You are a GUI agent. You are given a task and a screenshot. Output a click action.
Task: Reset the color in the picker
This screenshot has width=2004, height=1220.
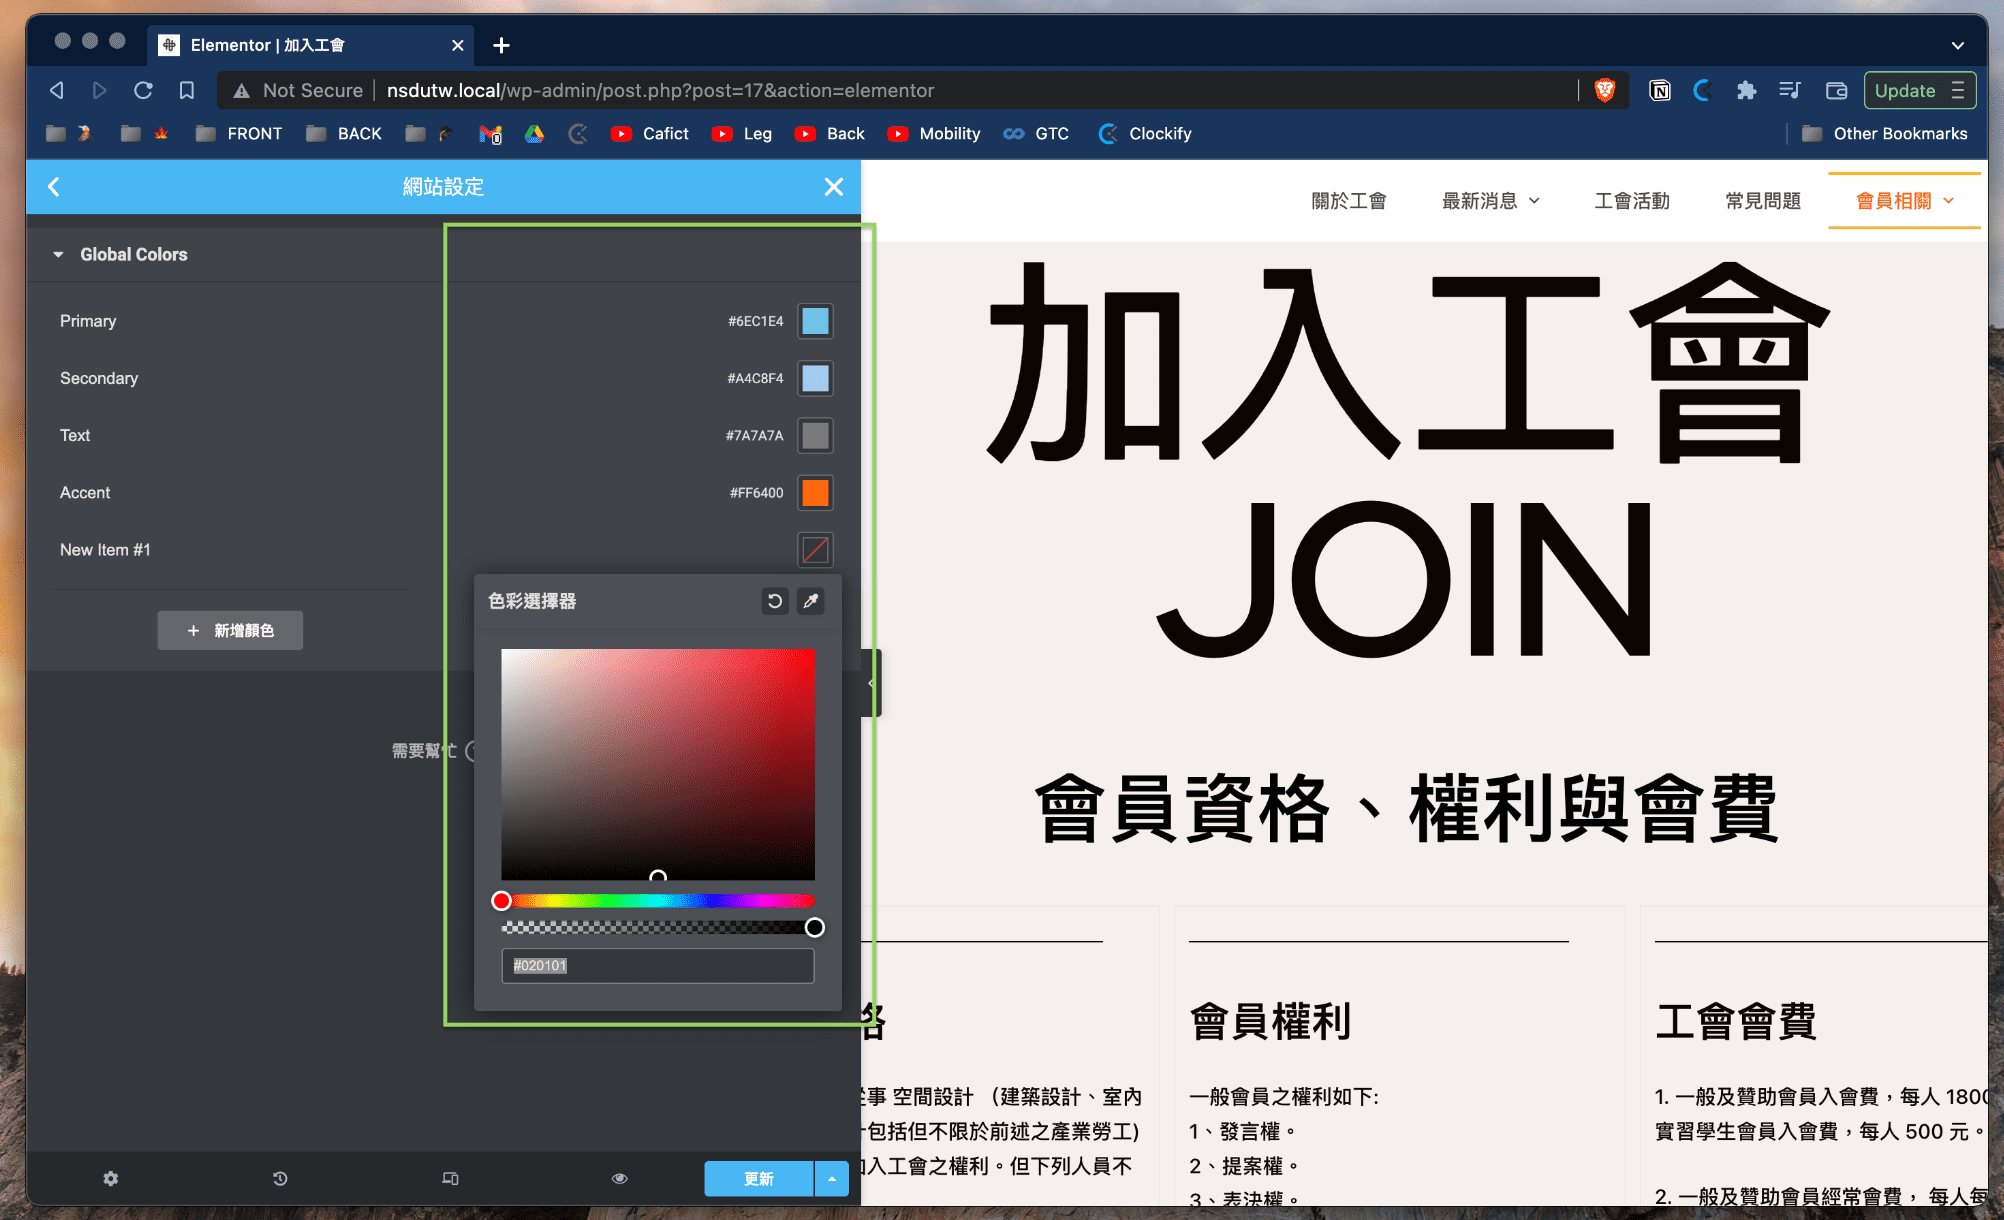[774, 601]
